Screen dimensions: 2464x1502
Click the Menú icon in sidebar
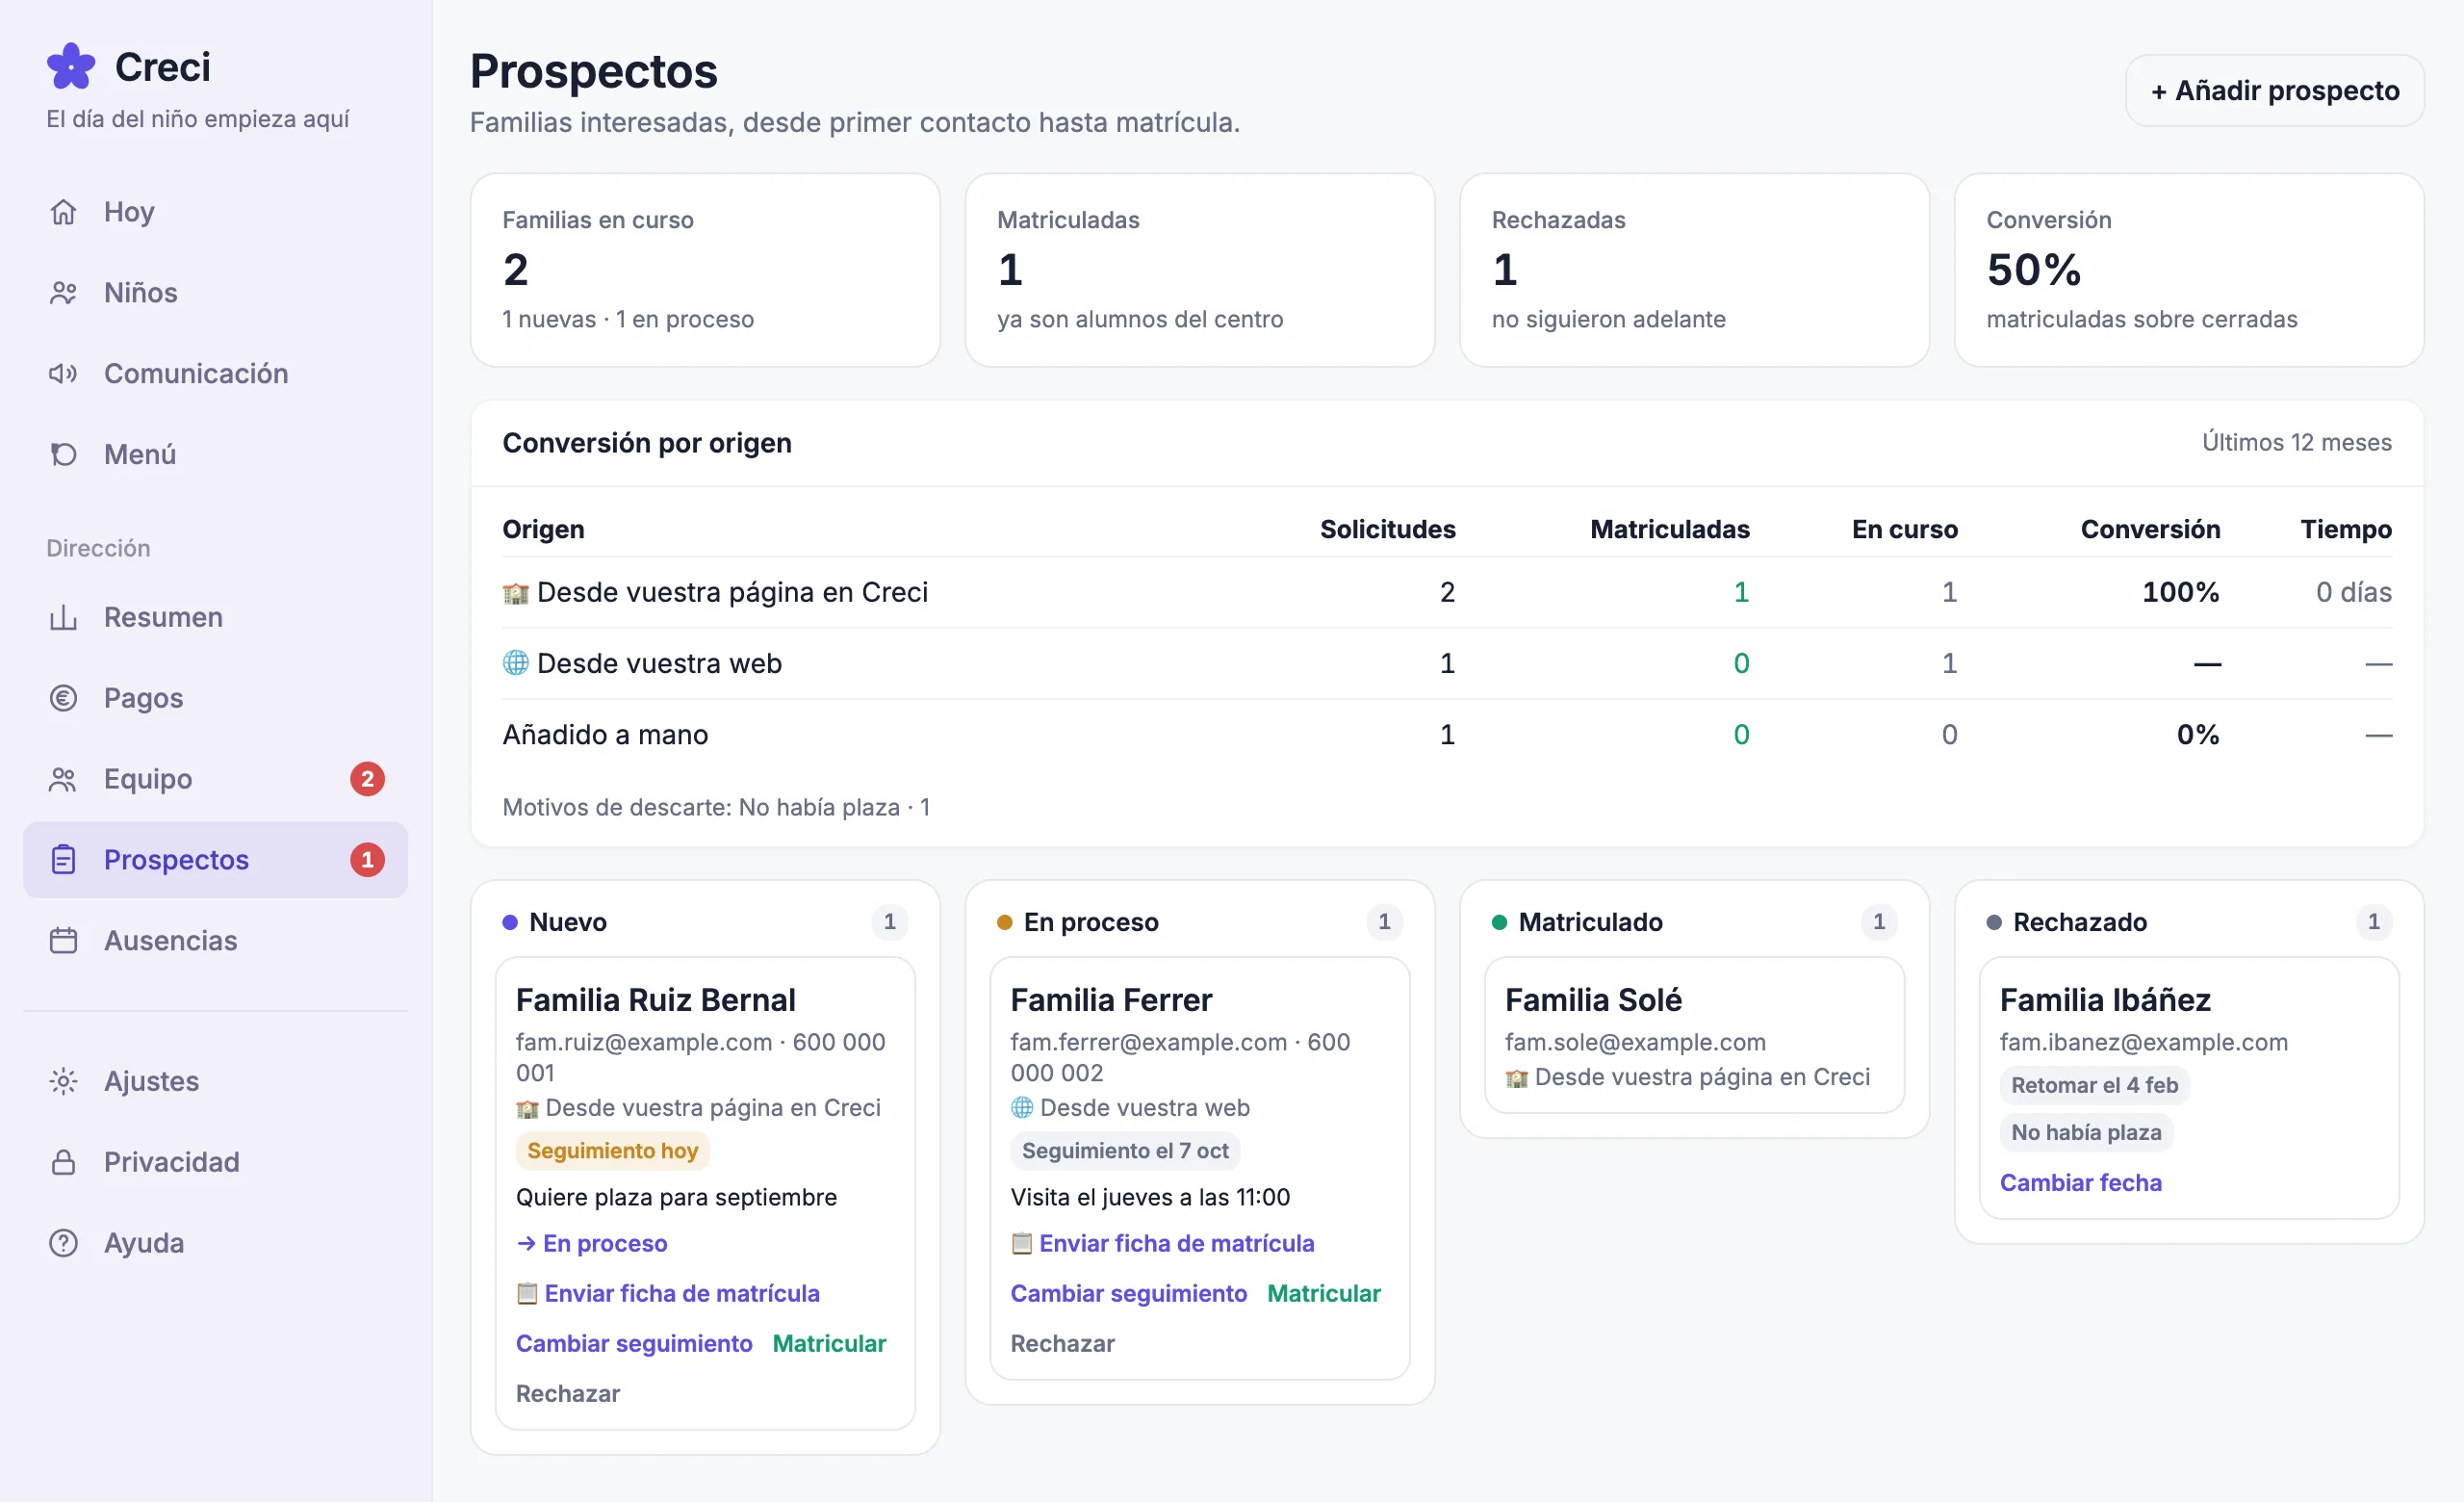click(x=63, y=455)
